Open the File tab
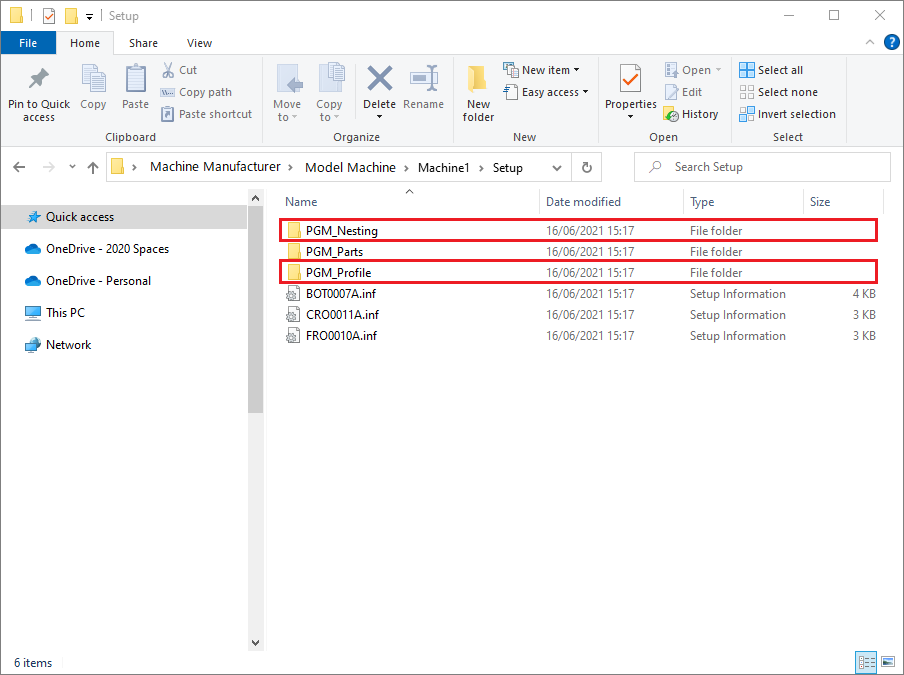The height and width of the screenshot is (675, 904). pos(28,43)
